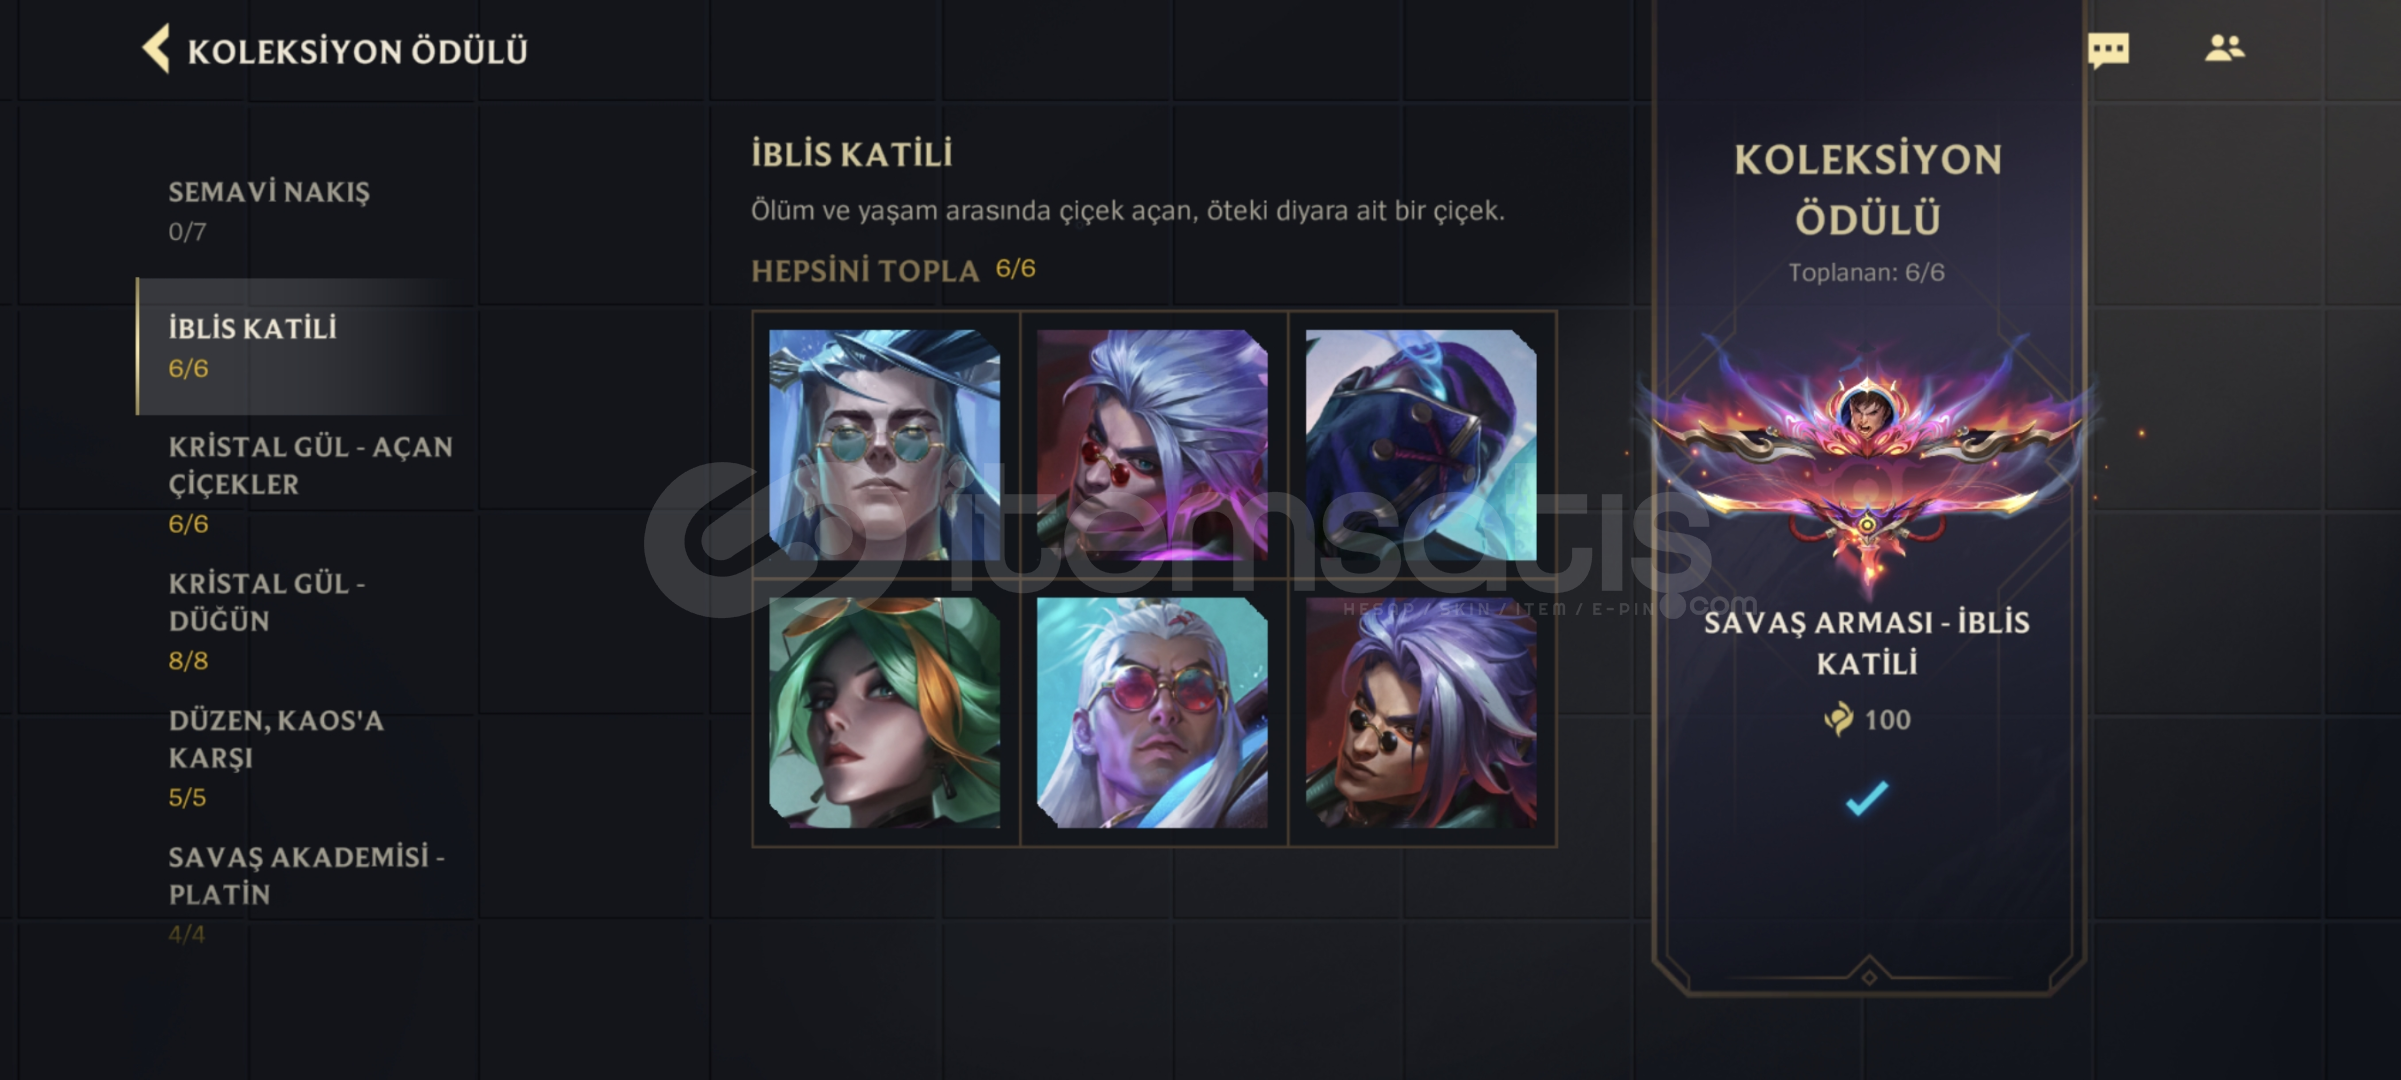Select the blue-haired skin with teal glasses
This screenshot has width=2401, height=1080.
pyautogui.click(x=885, y=445)
